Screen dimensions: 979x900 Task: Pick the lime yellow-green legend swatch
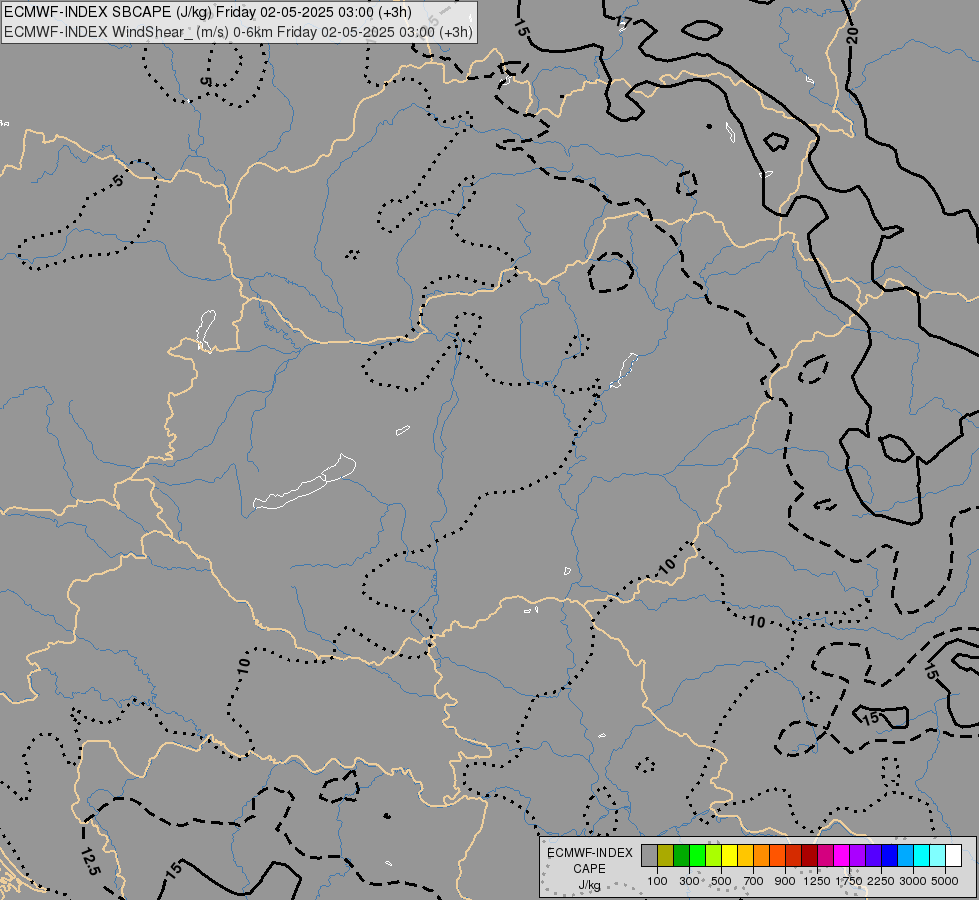coord(714,855)
